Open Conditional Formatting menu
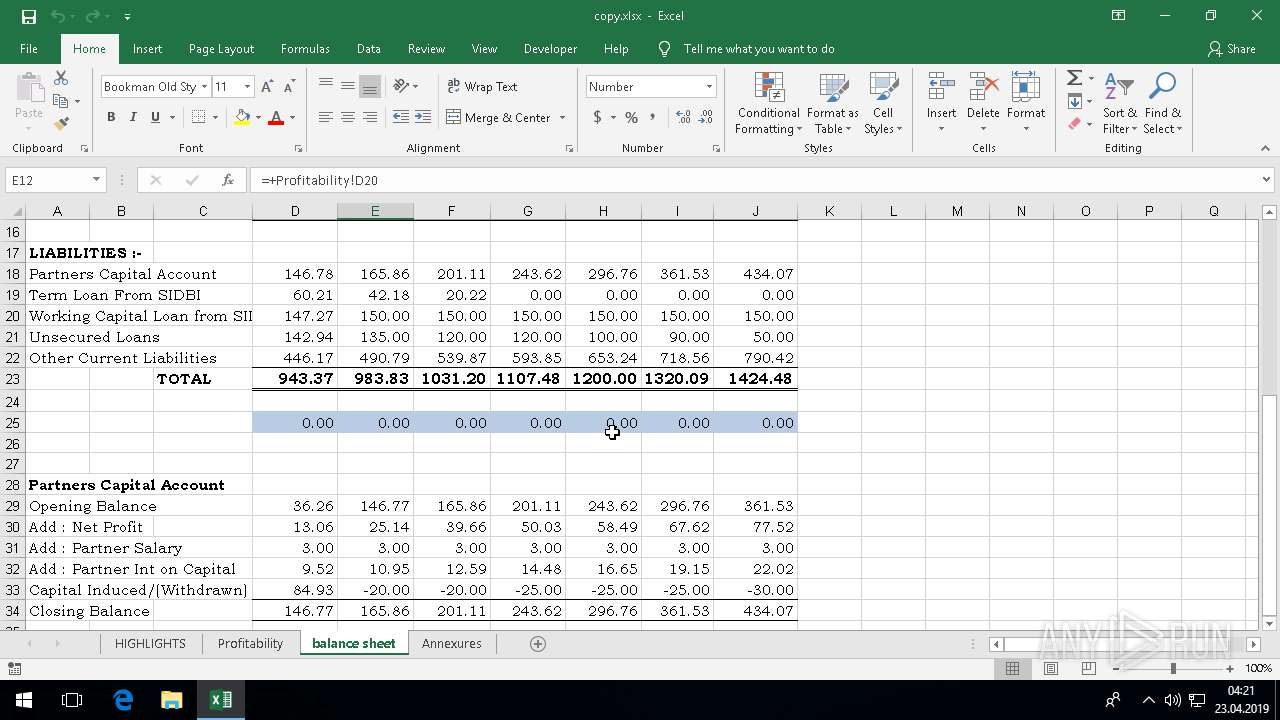The image size is (1280, 720). (768, 103)
